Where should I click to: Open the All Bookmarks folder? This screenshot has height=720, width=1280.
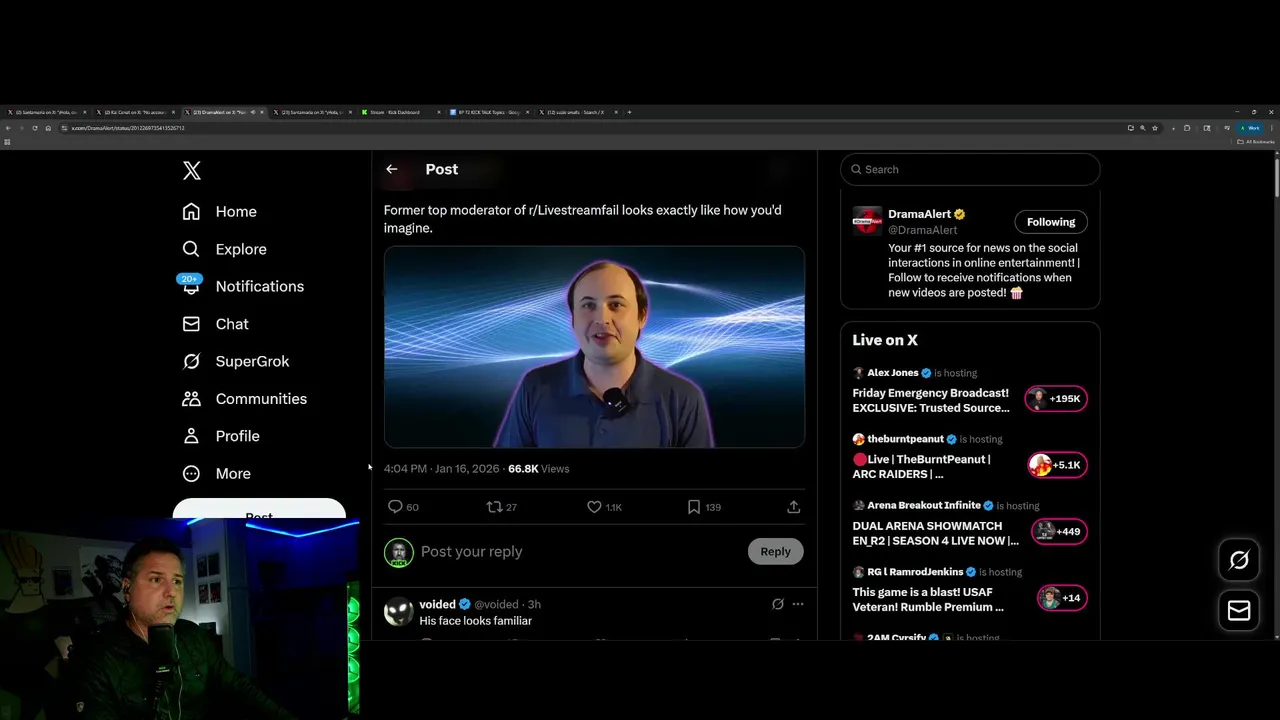[x=1256, y=142]
